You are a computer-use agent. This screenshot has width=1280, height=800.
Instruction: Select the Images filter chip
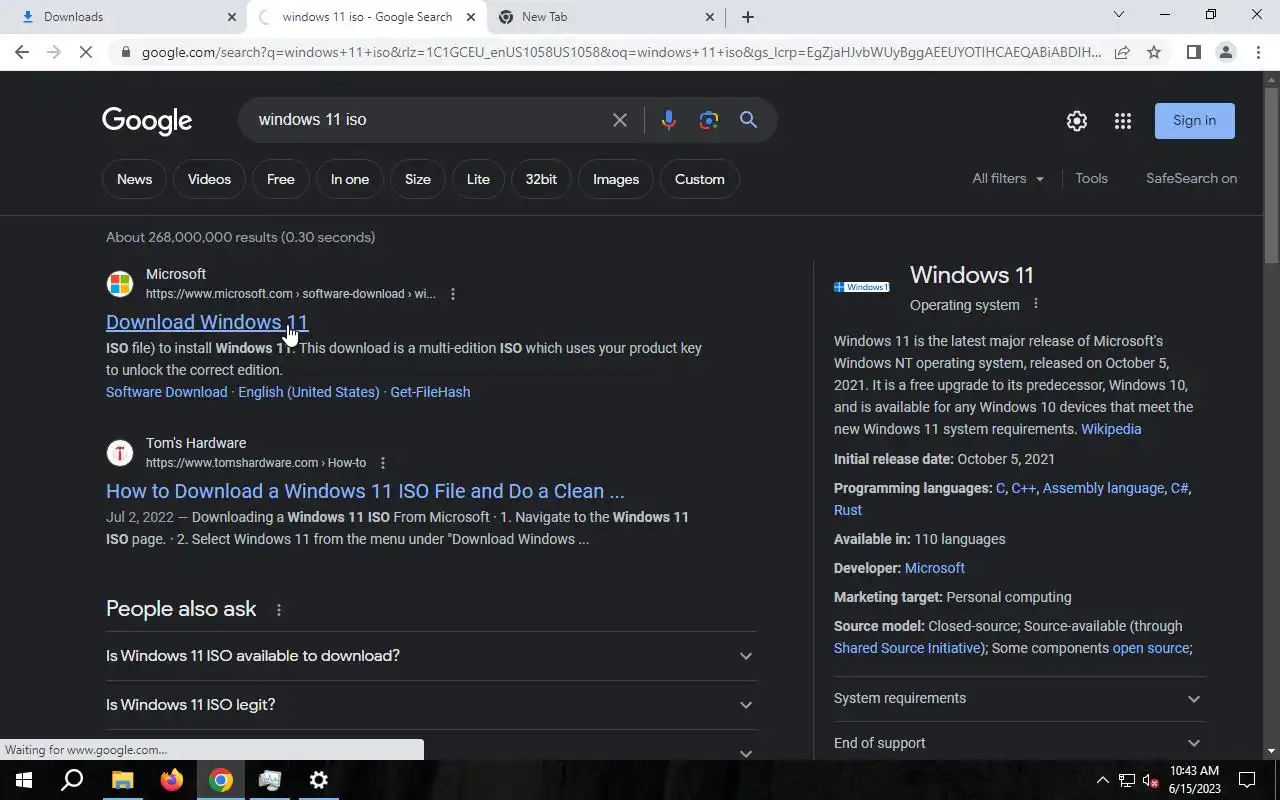(x=616, y=179)
